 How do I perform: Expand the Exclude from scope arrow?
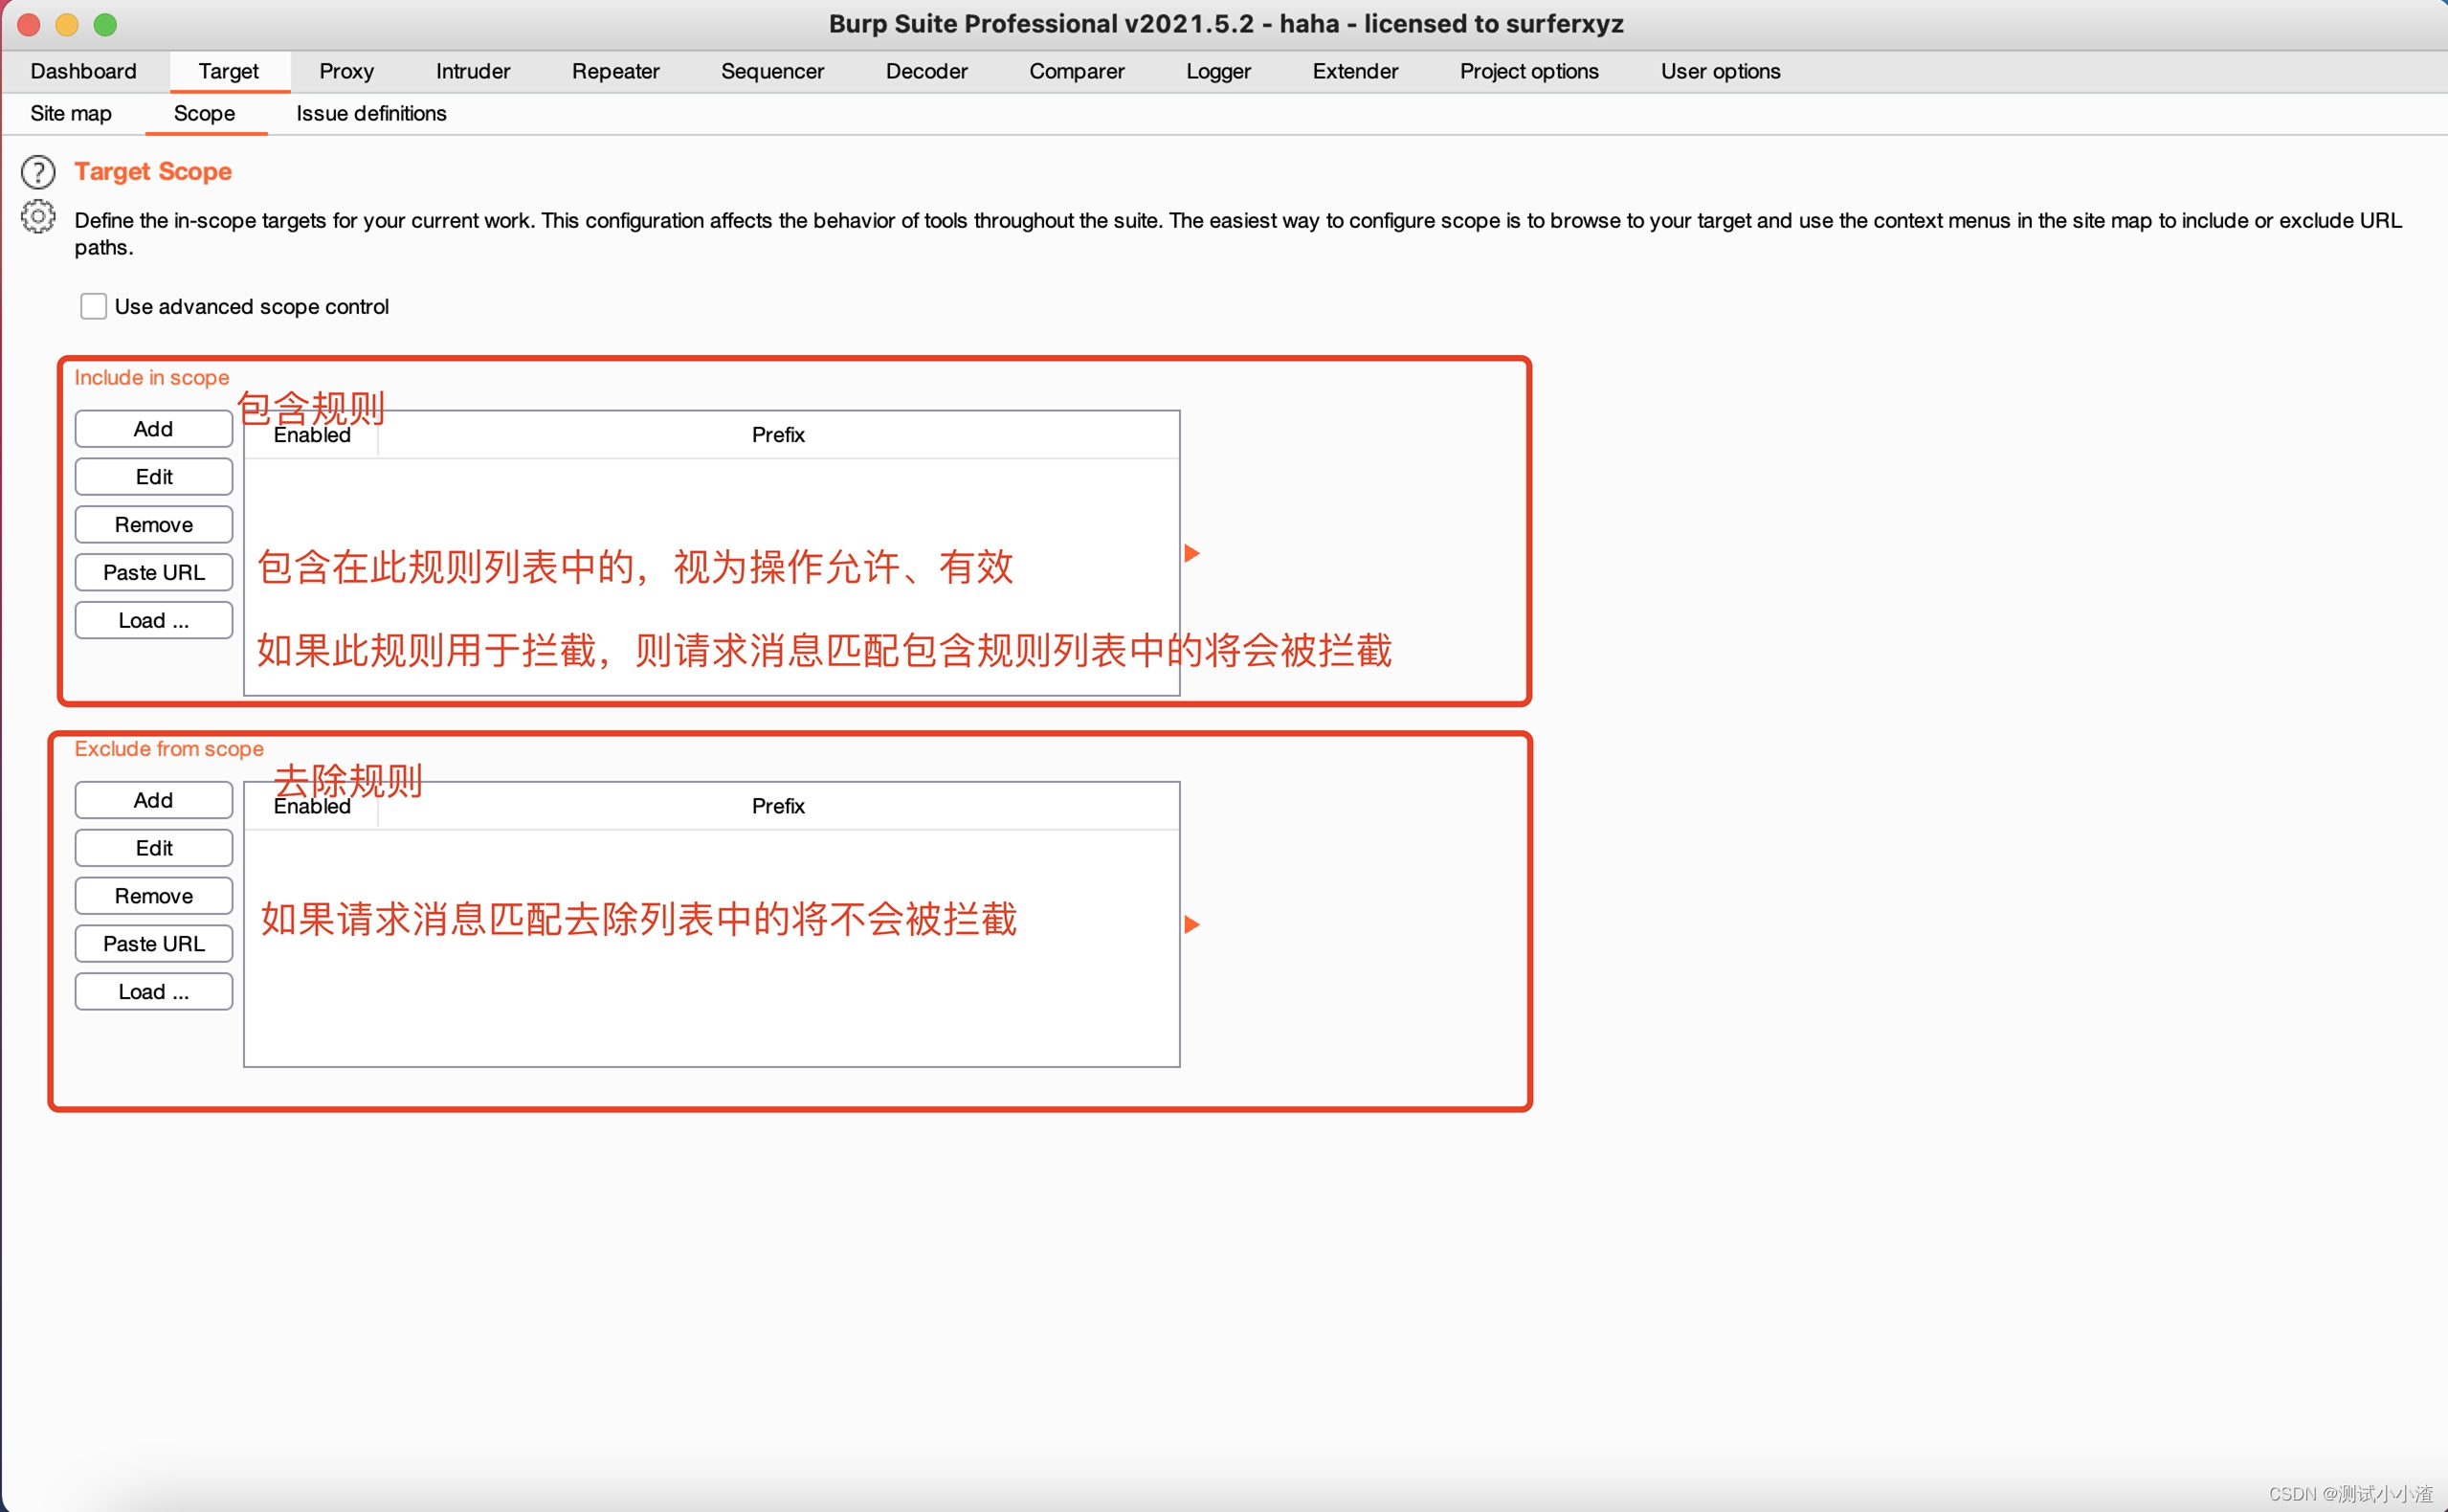[x=1191, y=924]
